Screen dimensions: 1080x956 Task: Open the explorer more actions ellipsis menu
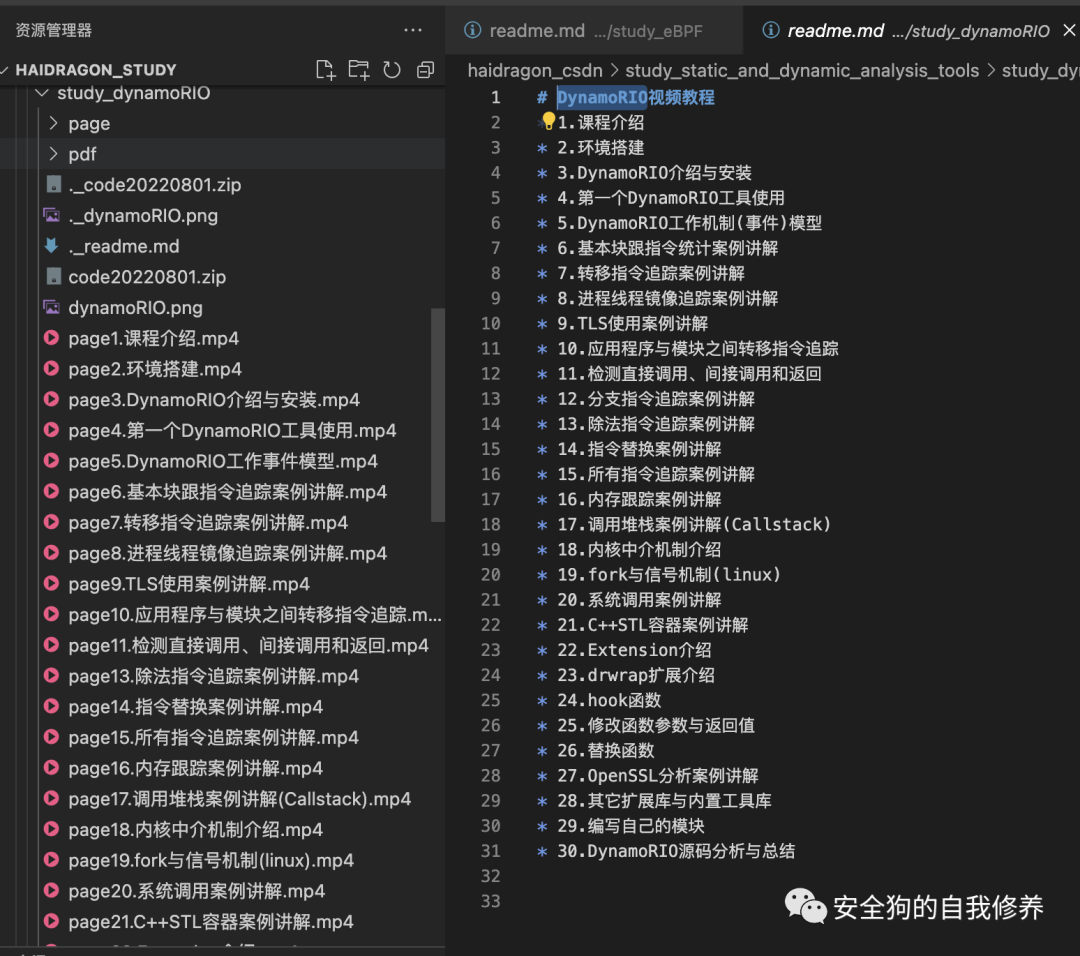413,30
